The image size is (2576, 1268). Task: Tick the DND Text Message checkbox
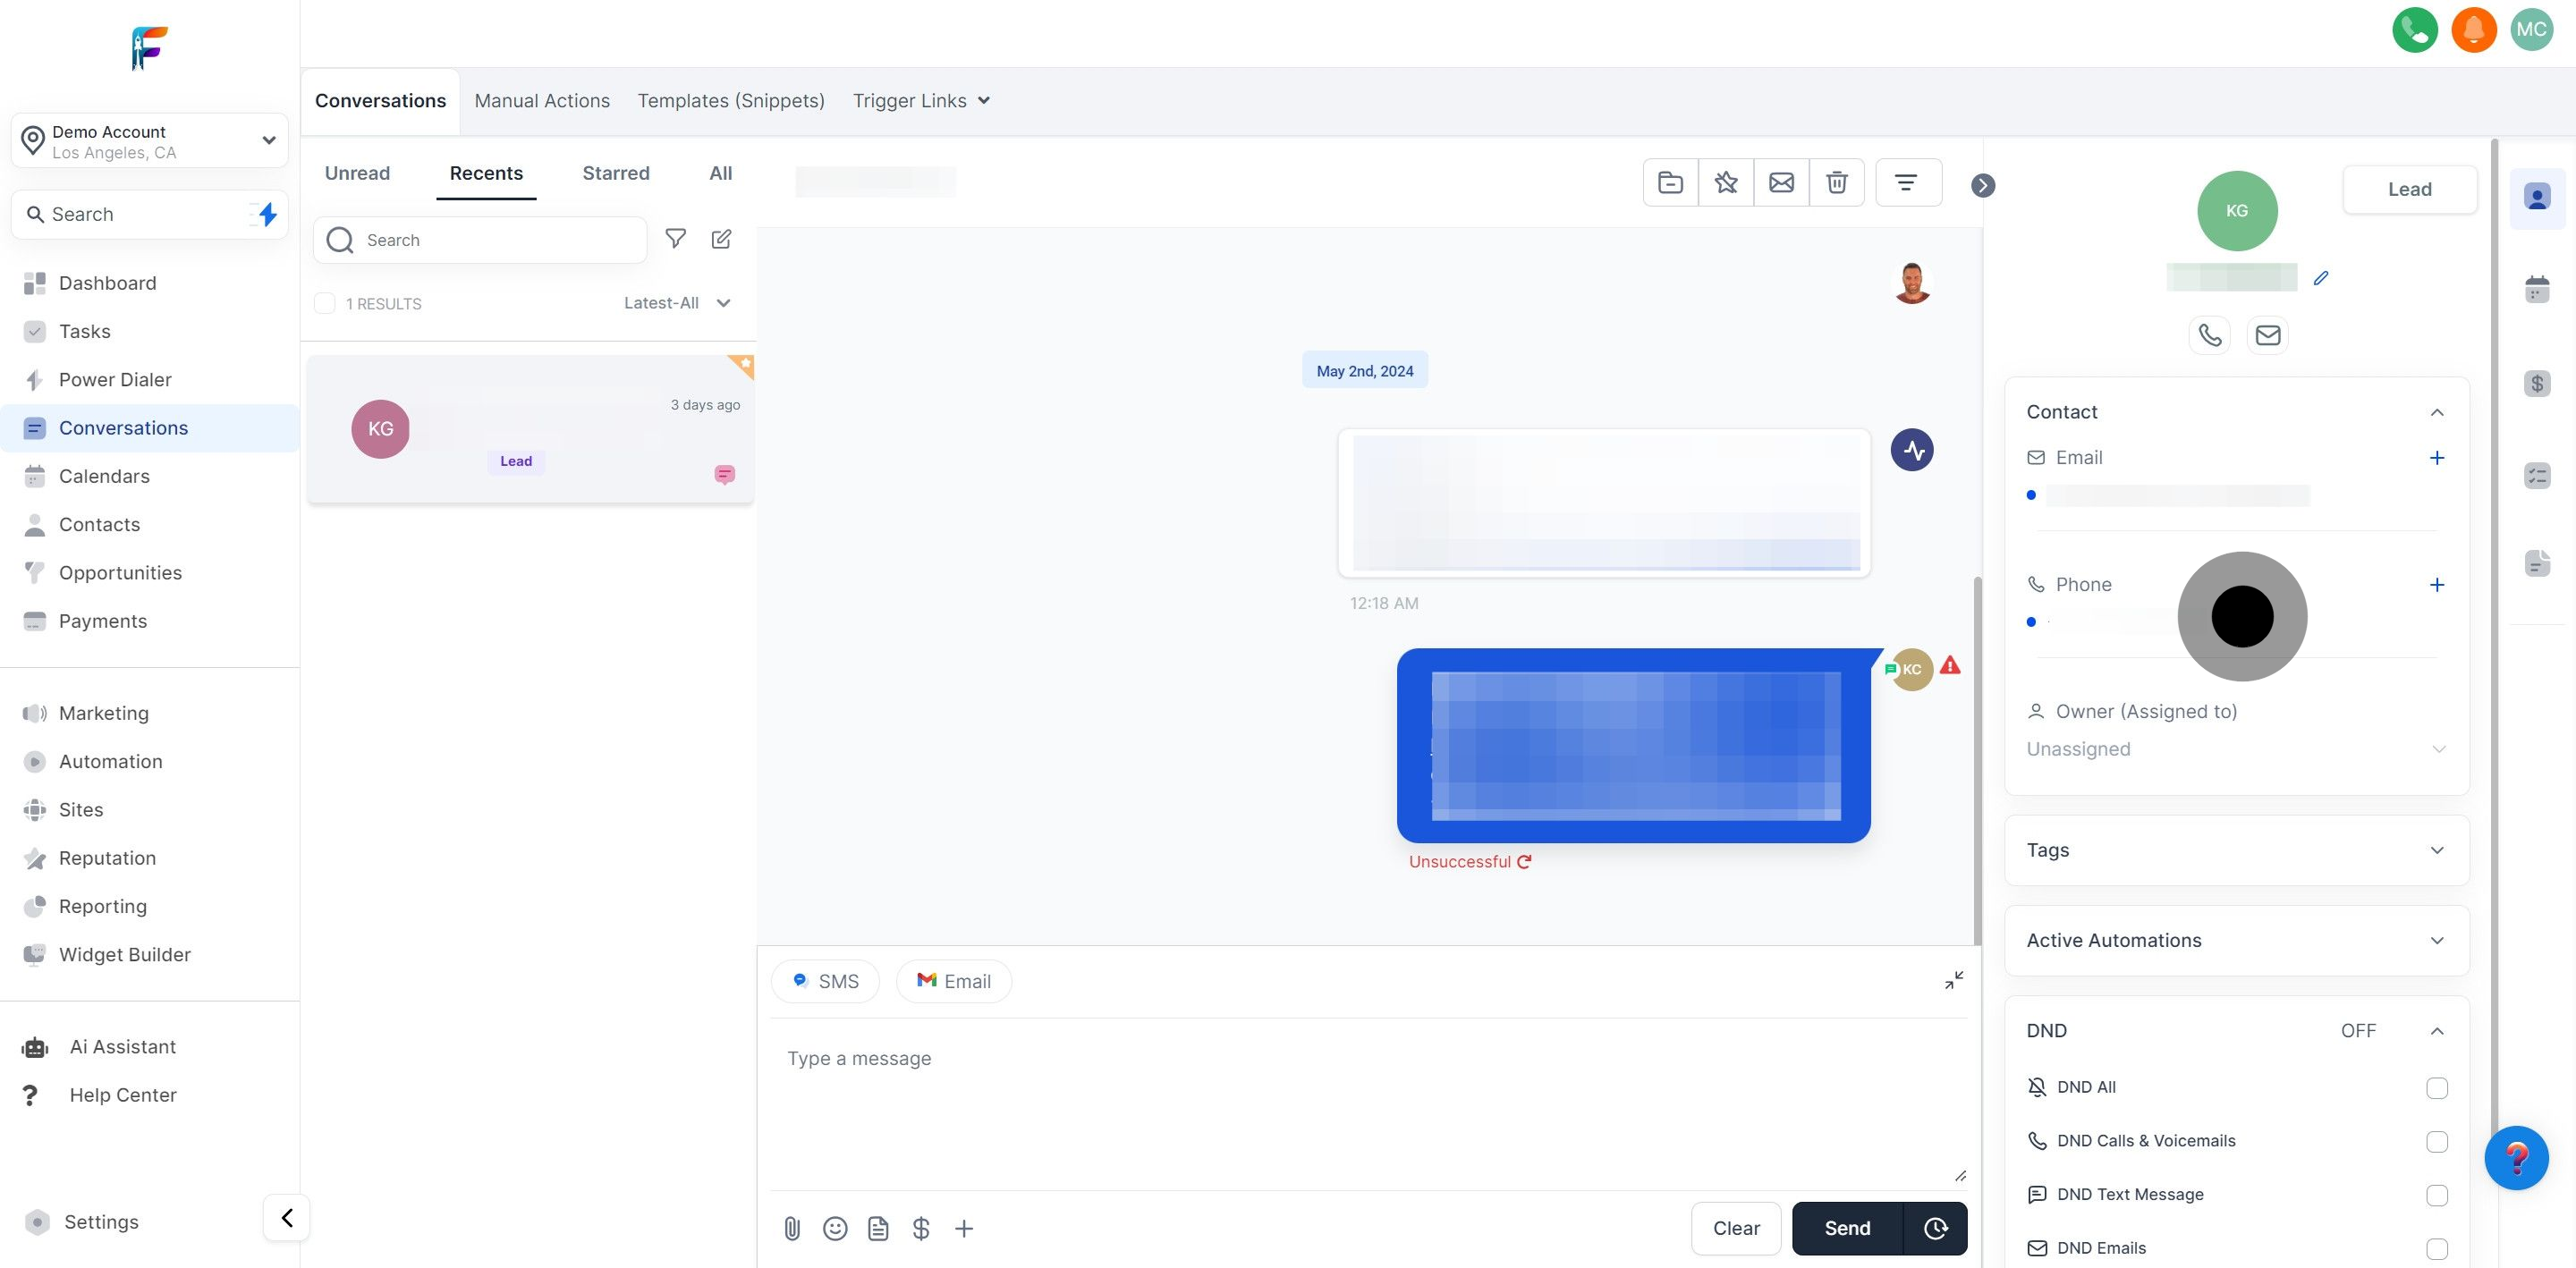click(x=2436, y=1195)
